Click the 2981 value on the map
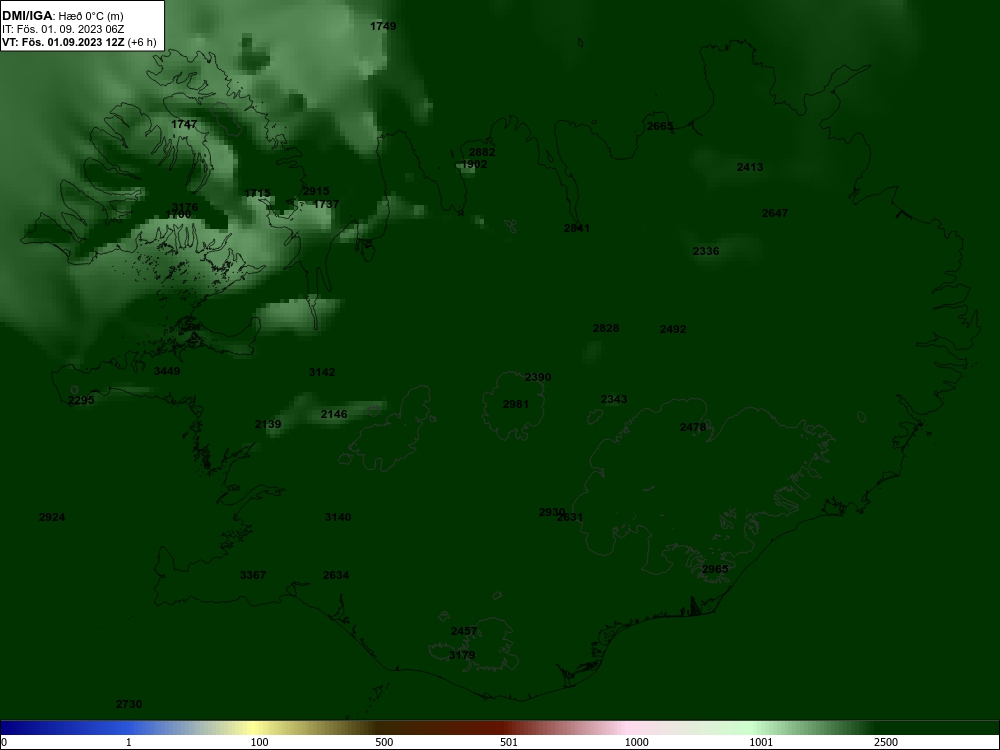1000x750 pixels. click(516, 404)
